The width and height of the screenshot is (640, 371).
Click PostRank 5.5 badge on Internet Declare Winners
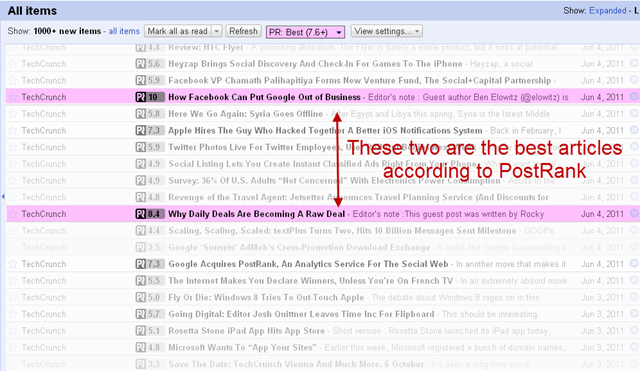click(x=150, y=281)
